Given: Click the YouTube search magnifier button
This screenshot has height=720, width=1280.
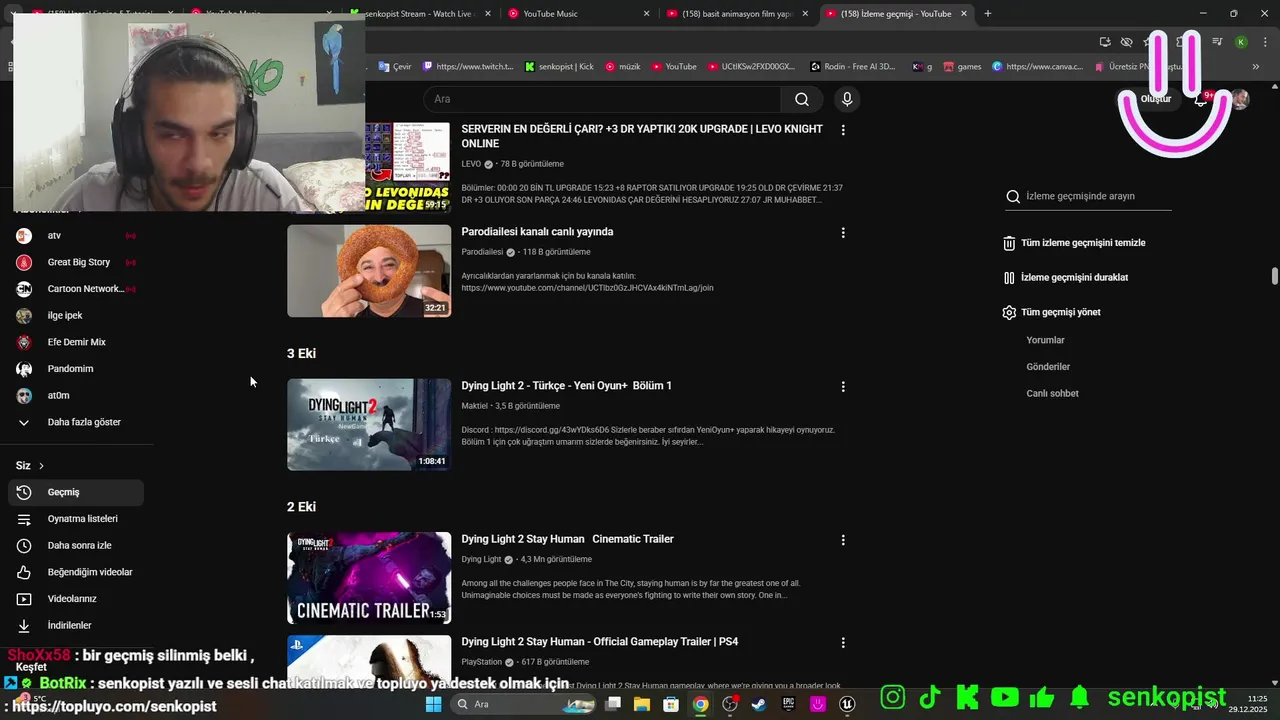Looking at the screenshot, I should coord(801,99).
